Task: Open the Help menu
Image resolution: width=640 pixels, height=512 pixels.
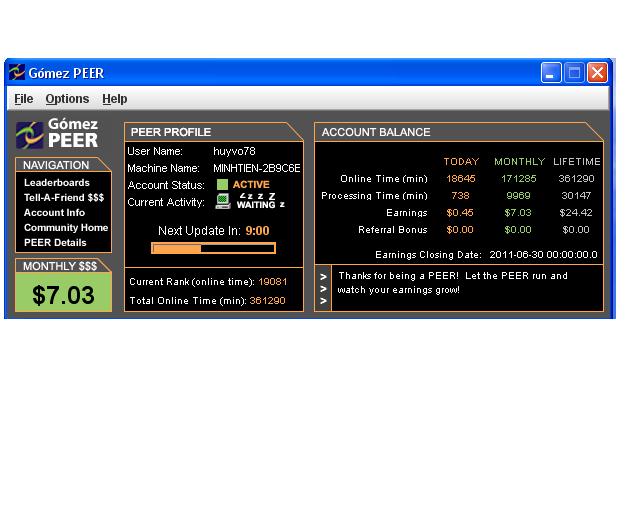Action: click(x=115, y=99)
